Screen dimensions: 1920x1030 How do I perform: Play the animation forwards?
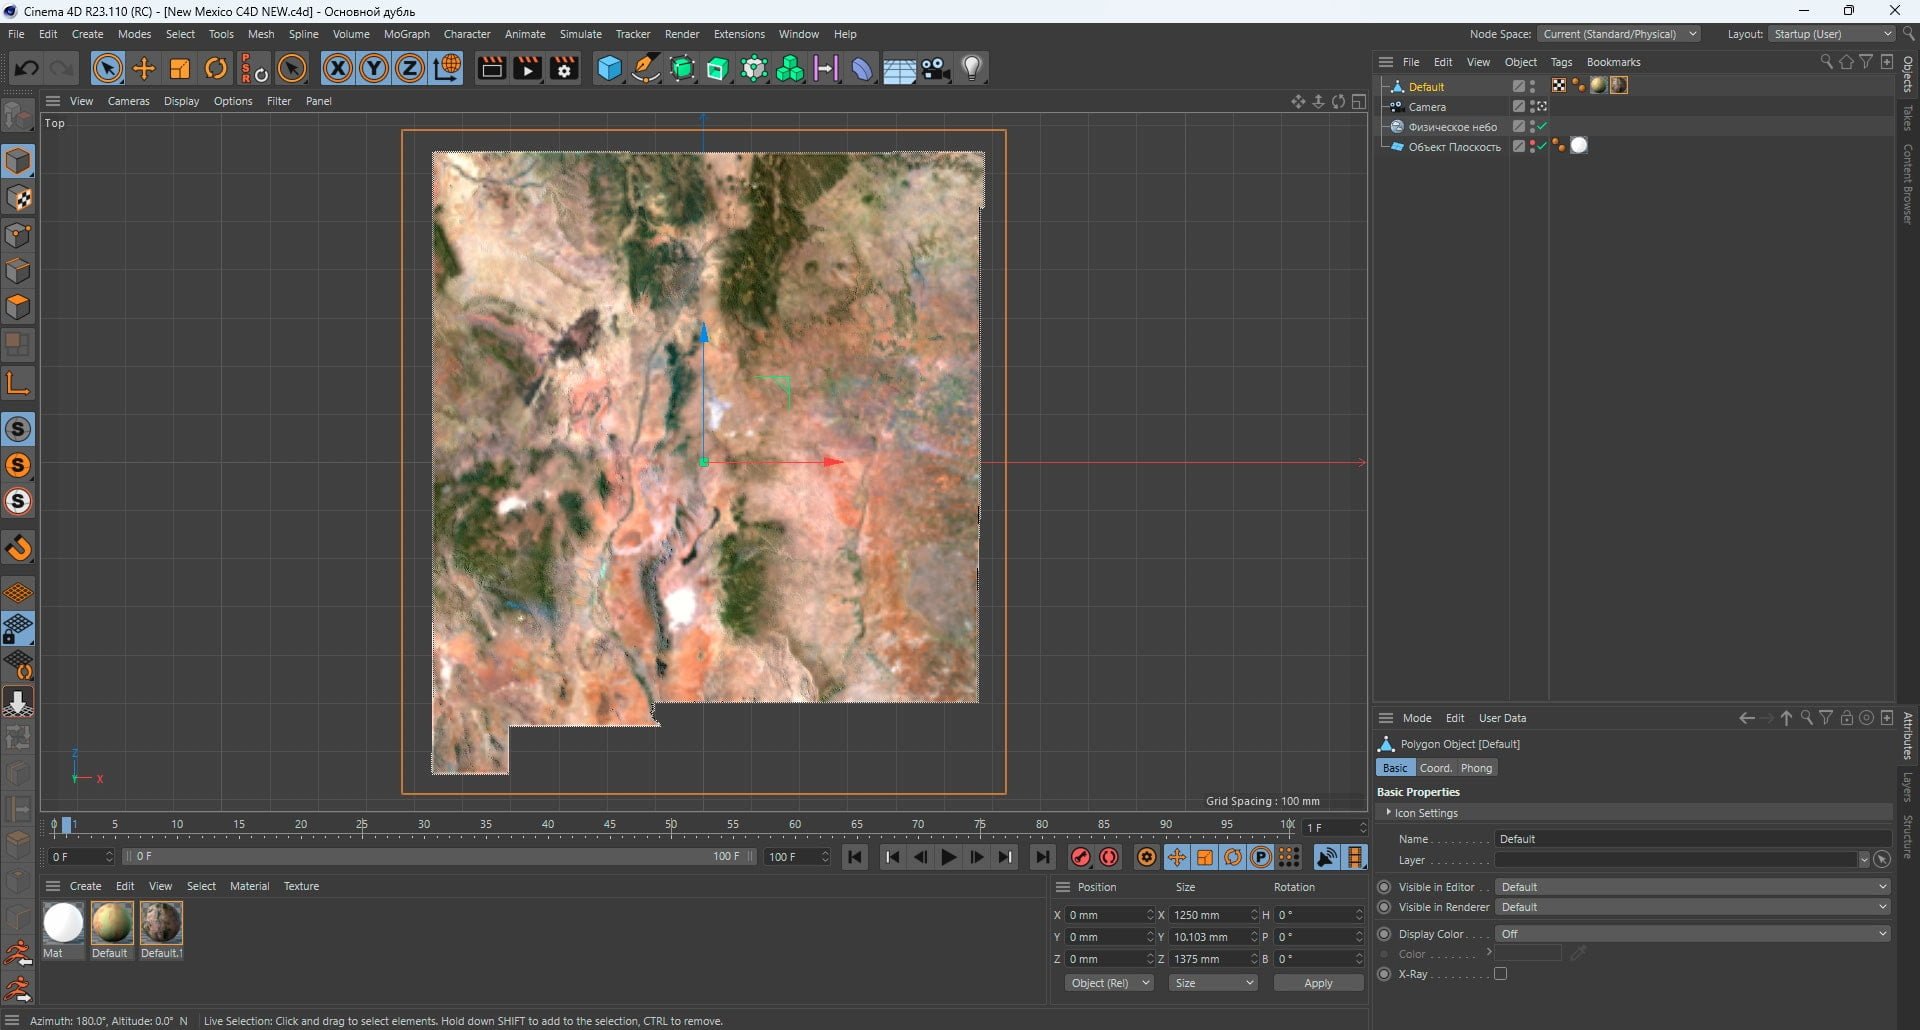pyautogui.click(x=948, y=857)
